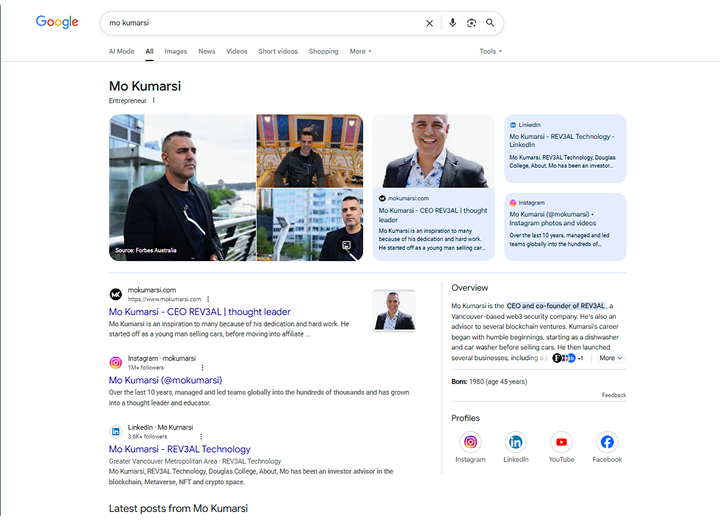Switch to the AI Mode tab
Screen dimensions: 721x521
121,51
